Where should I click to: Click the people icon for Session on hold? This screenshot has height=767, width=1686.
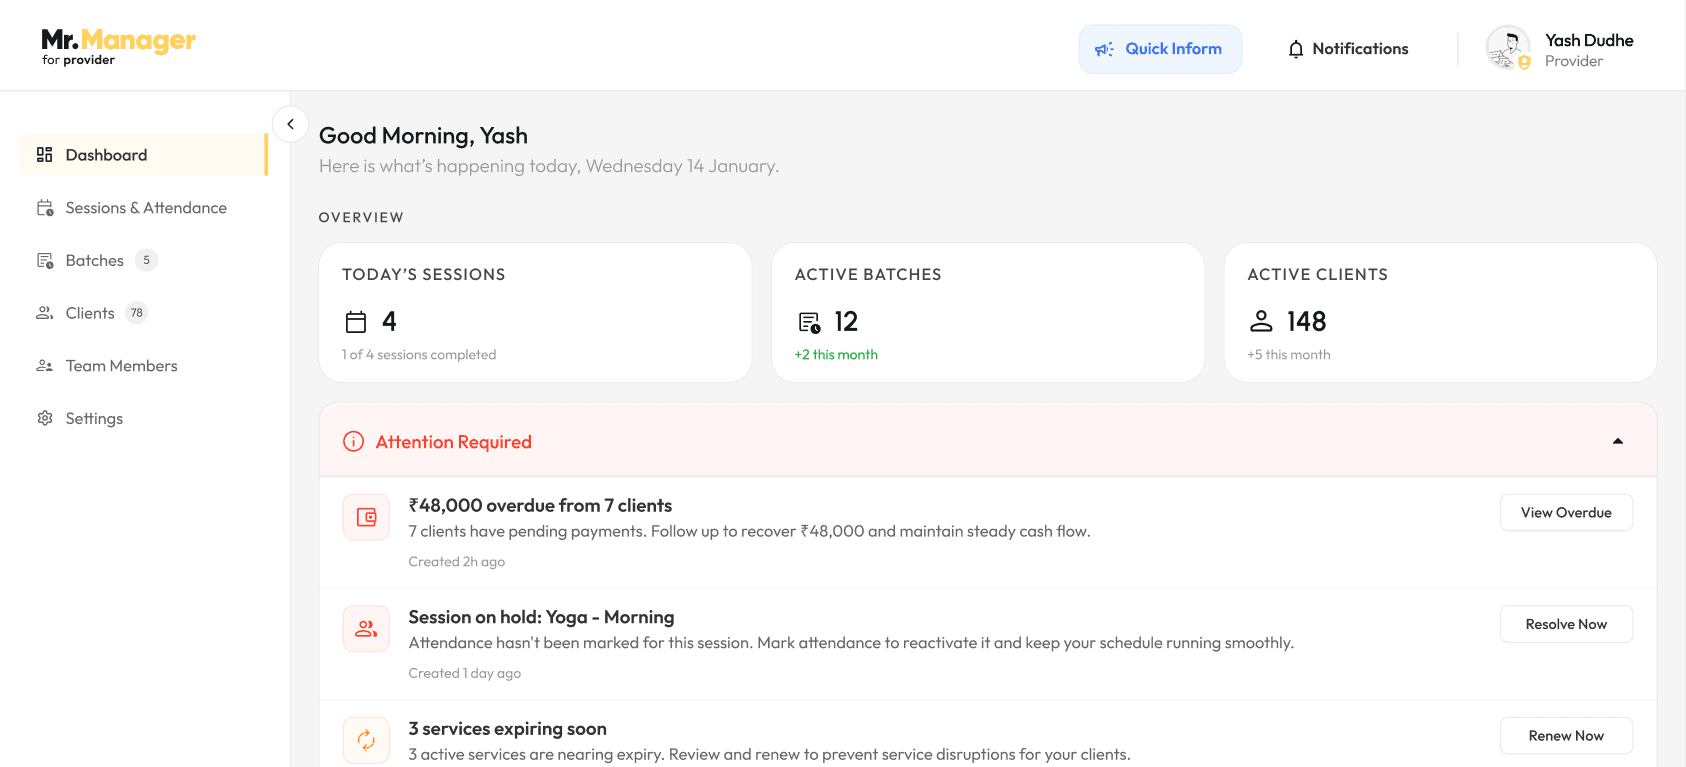(366, 629)
